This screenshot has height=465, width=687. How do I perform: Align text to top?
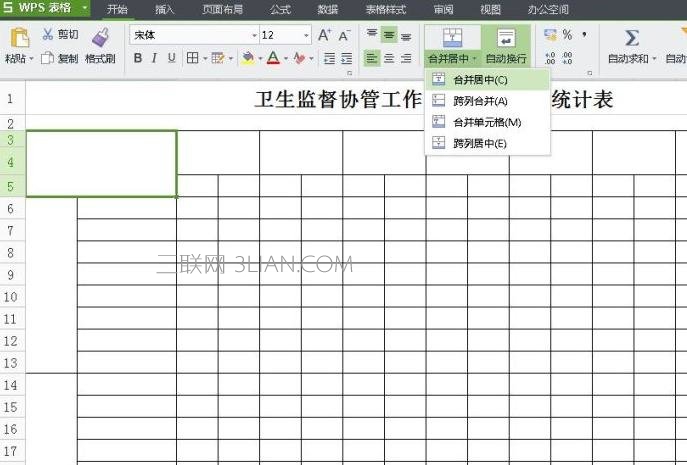click(x=372, y=35)
